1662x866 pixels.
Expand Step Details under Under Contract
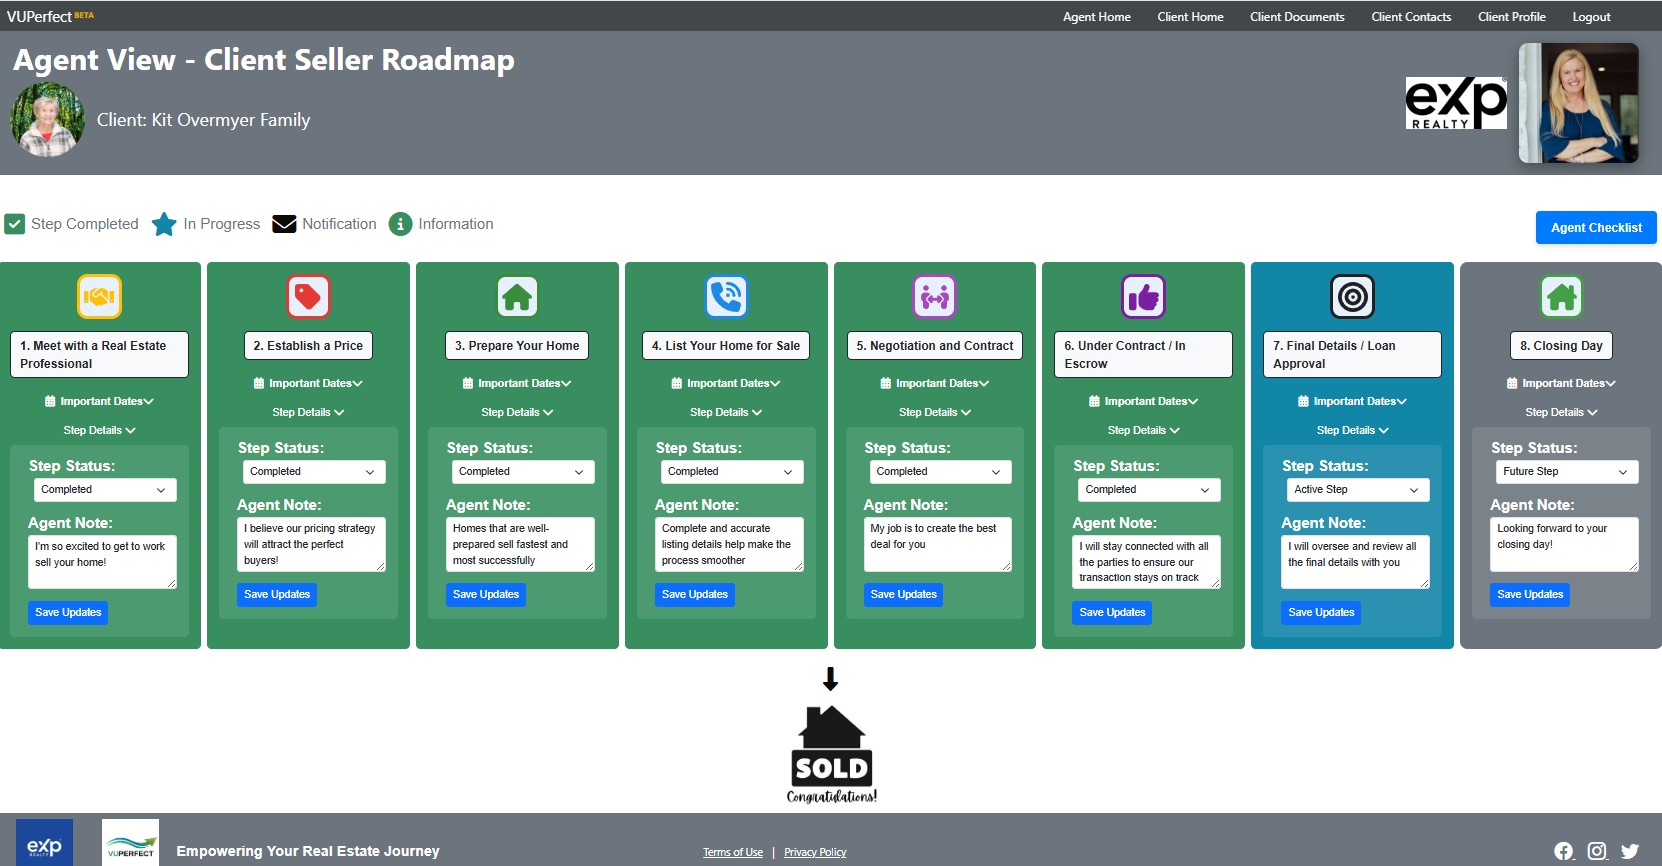[1143, 430]
